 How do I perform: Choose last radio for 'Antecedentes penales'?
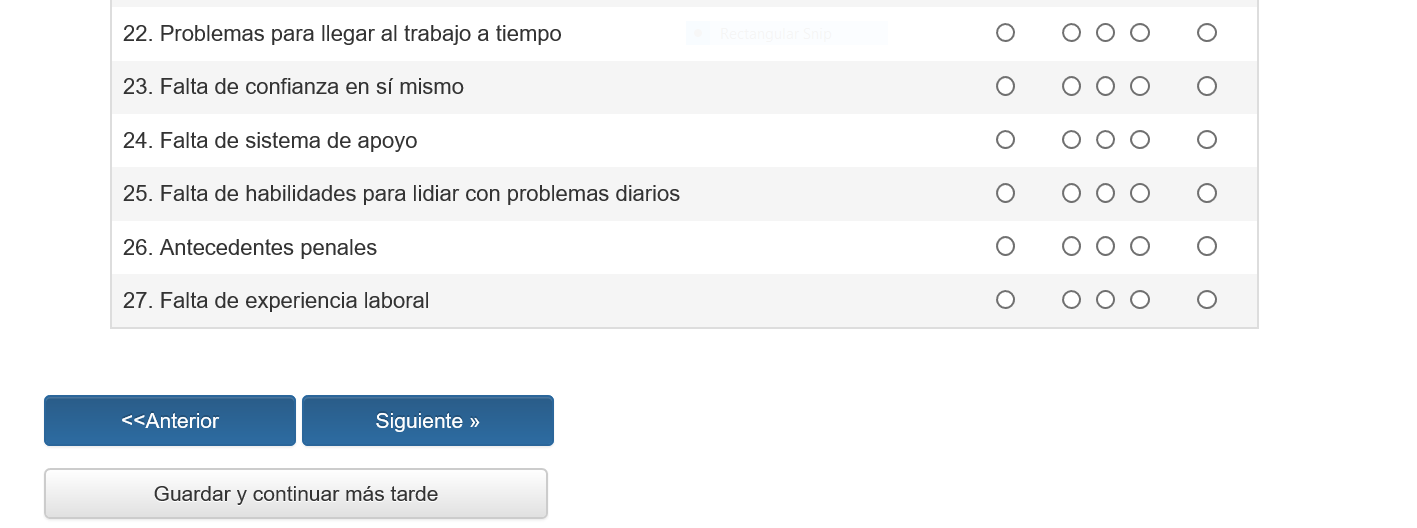(1207, 246)
